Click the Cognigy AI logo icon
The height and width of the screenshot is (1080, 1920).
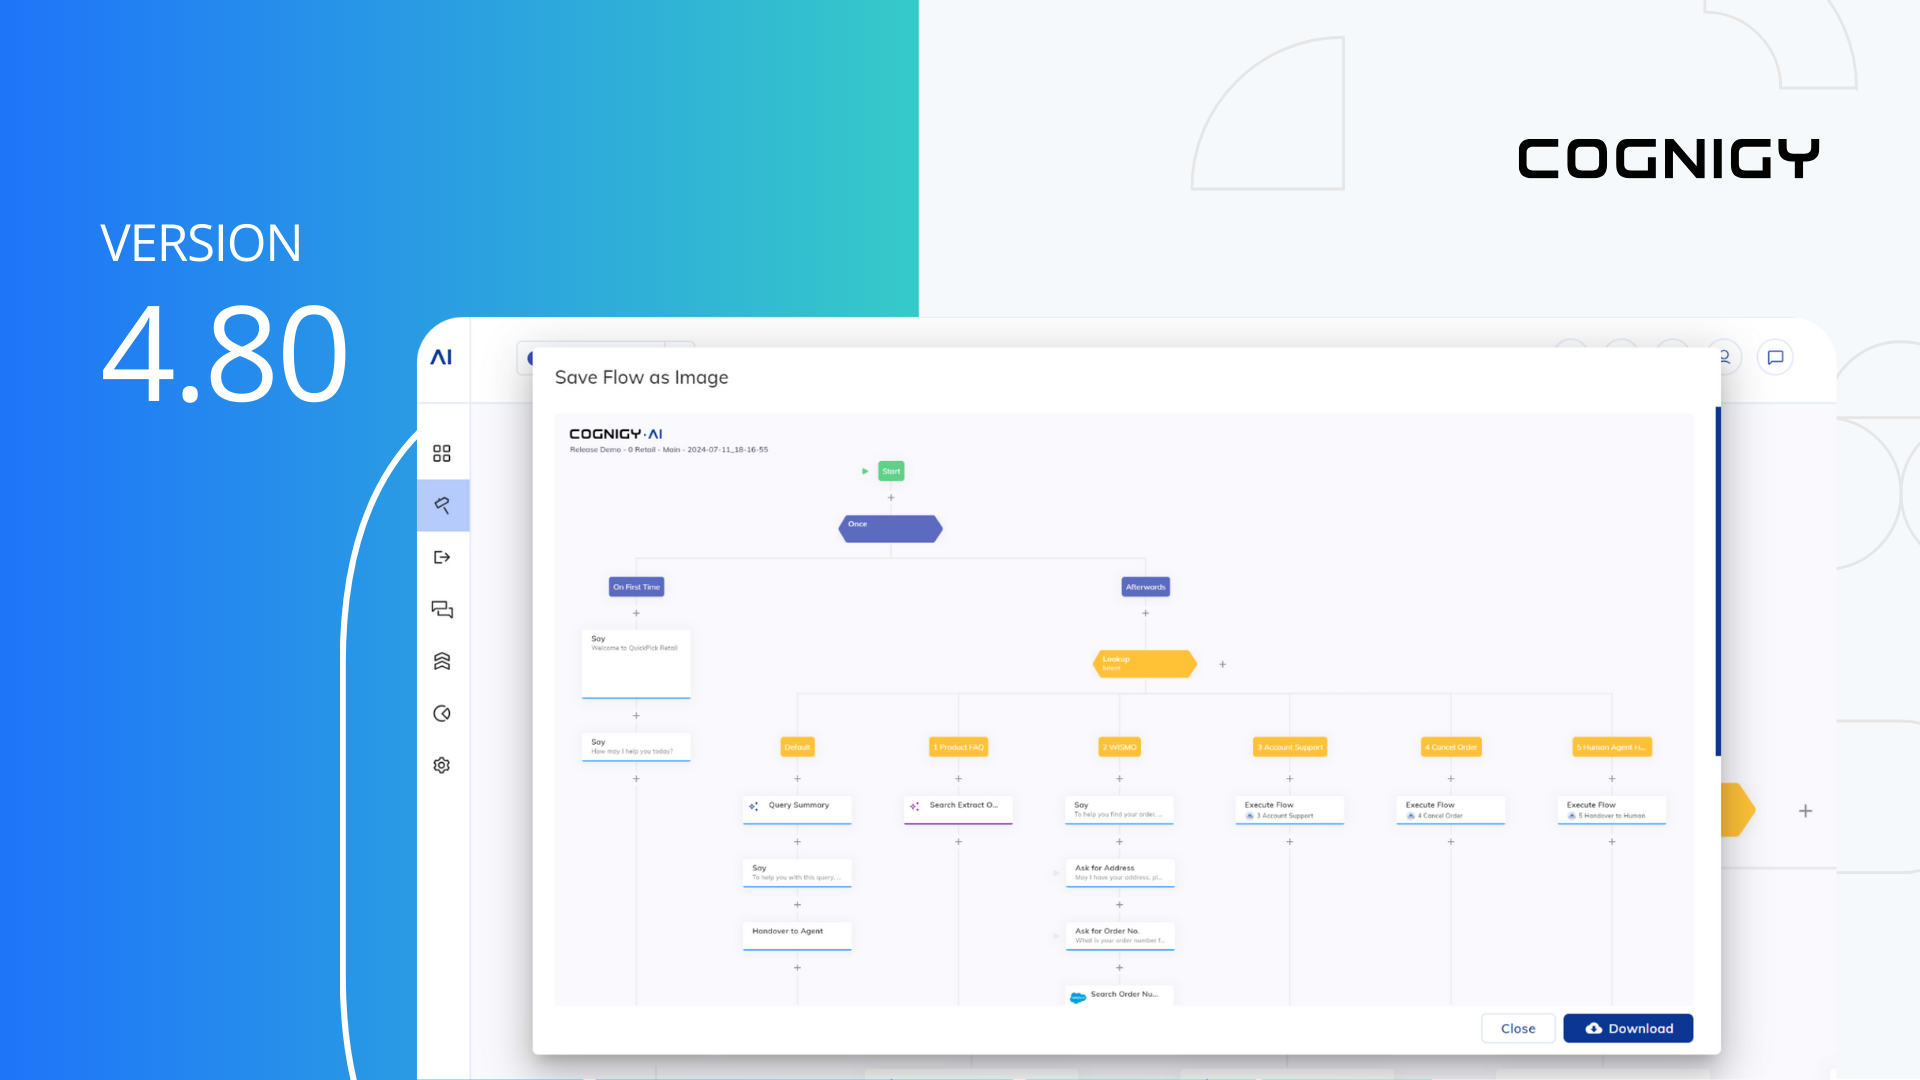point(443,356)
